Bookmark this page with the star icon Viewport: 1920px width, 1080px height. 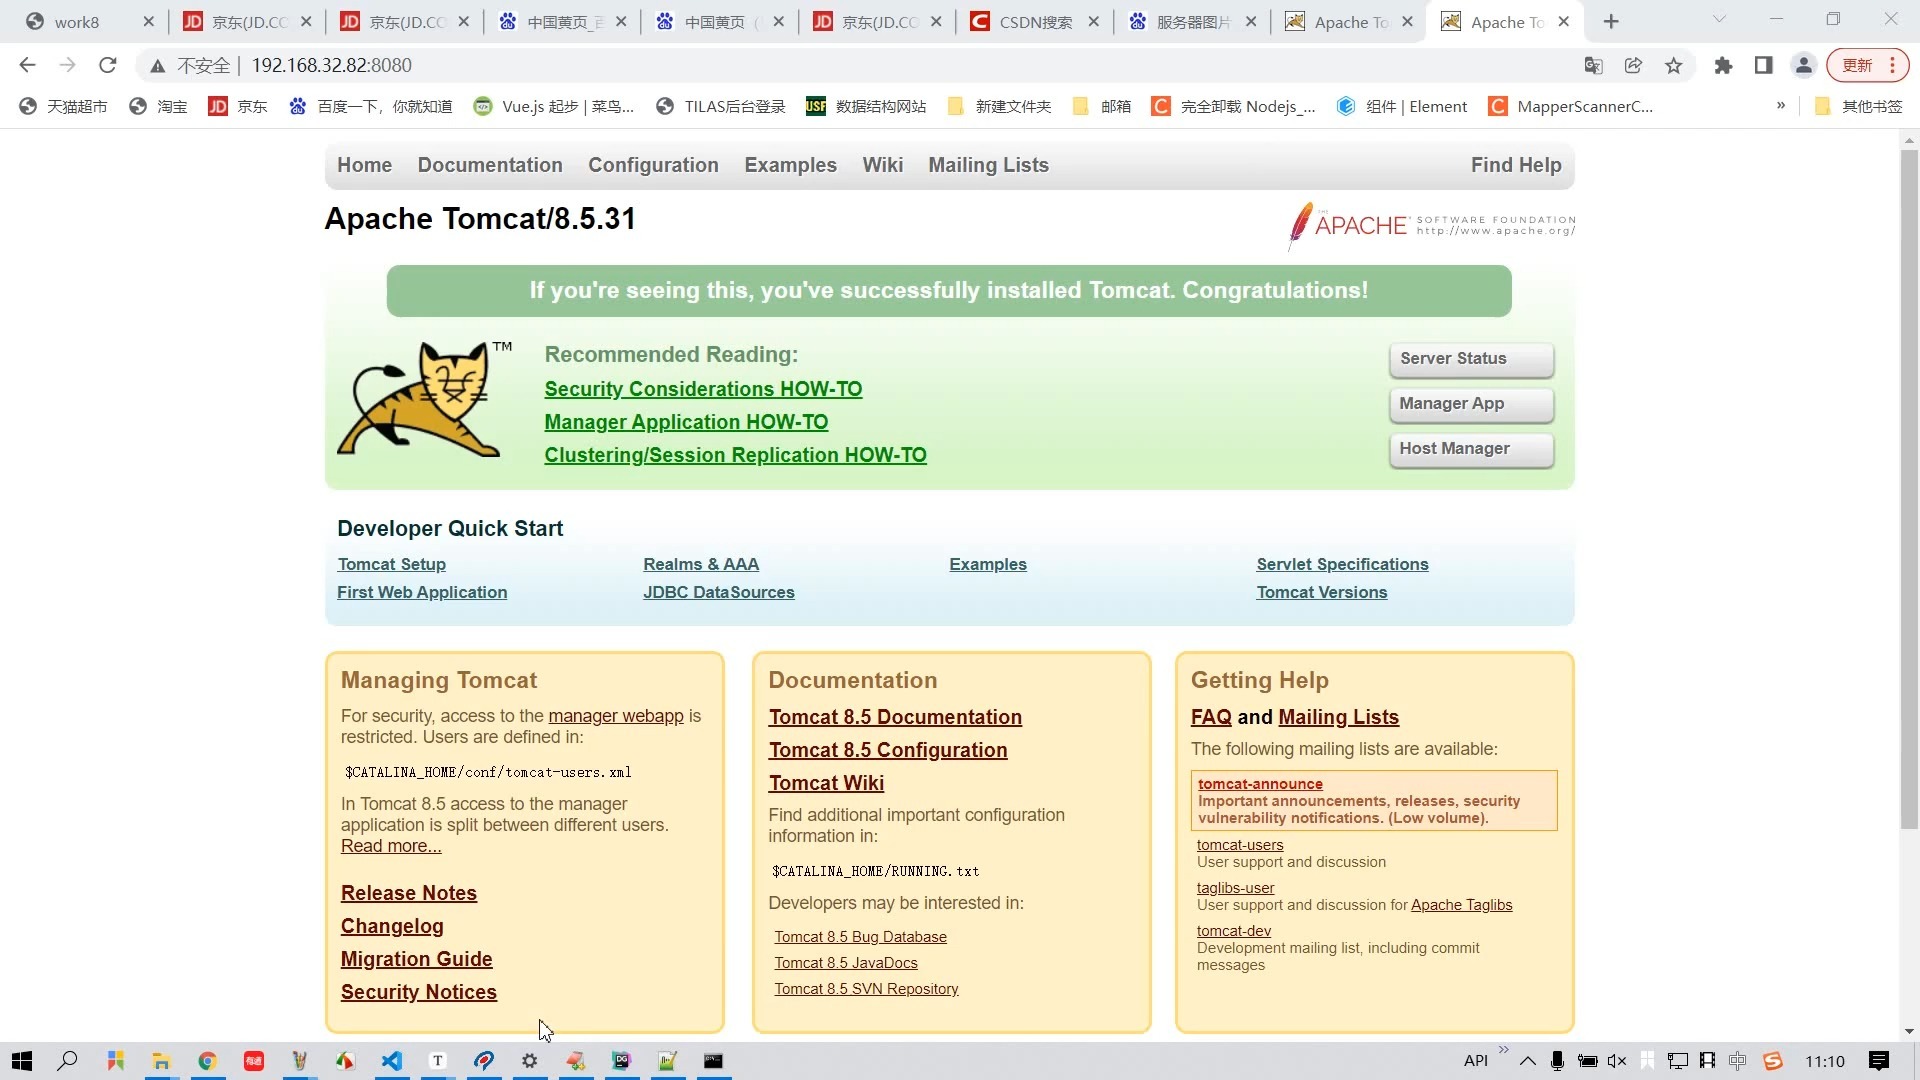point(1674,65)
